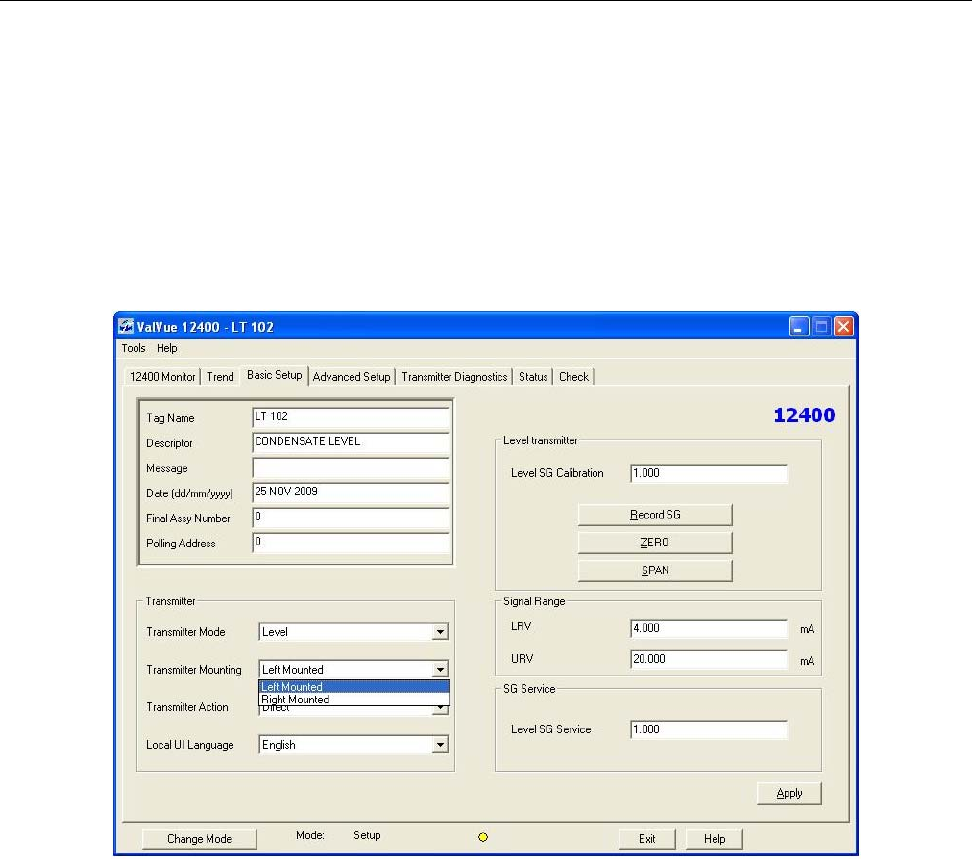Minimize the ValVue 12400 window
This screenshot has height=859, width=972.
pos(798,326)
